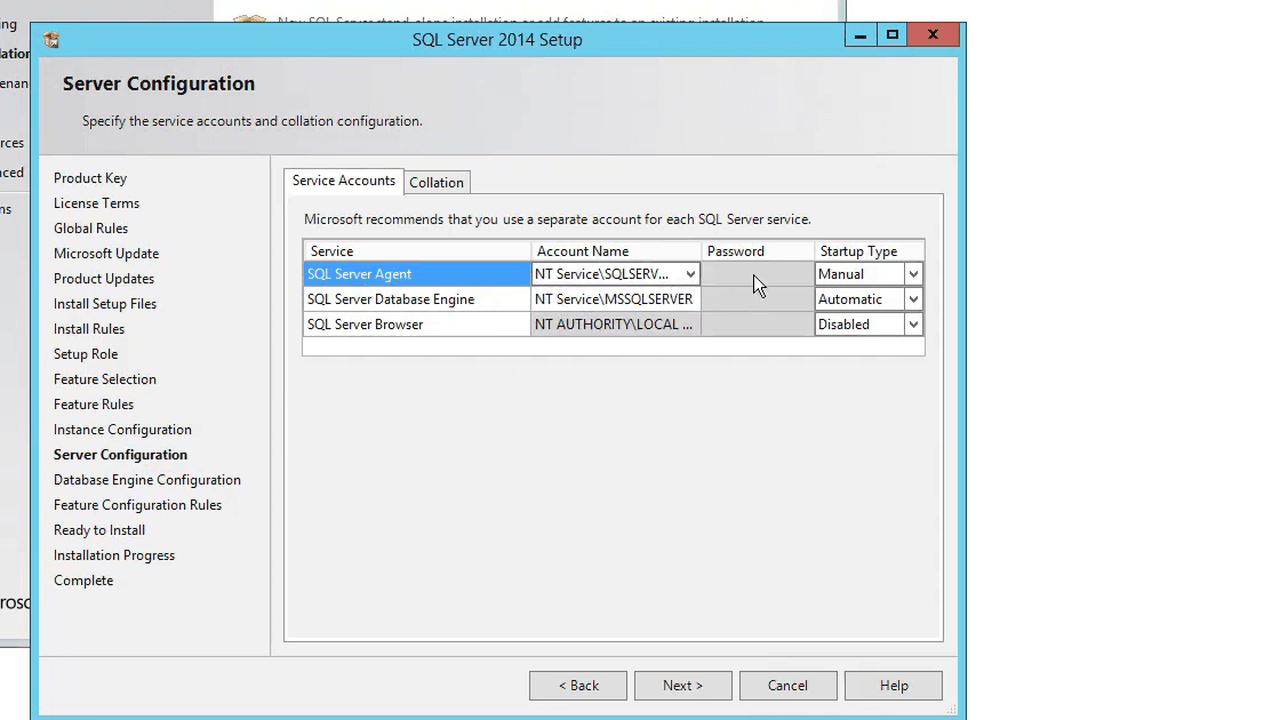The image size is (1280, 720).
Task: Select Setup Role step in sidebar
Action: point(85,354)
